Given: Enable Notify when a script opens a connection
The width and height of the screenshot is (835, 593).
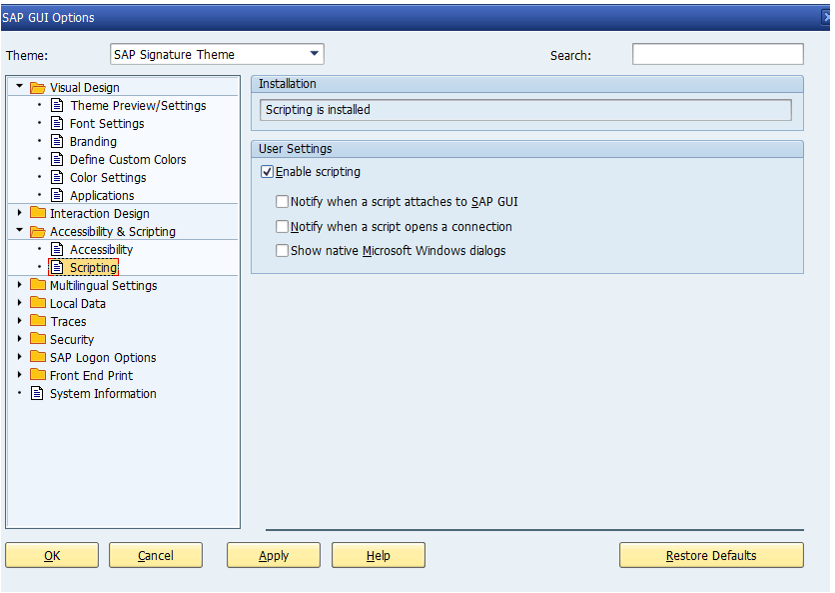Looking at the screenshot, I should tap(282, 227).
